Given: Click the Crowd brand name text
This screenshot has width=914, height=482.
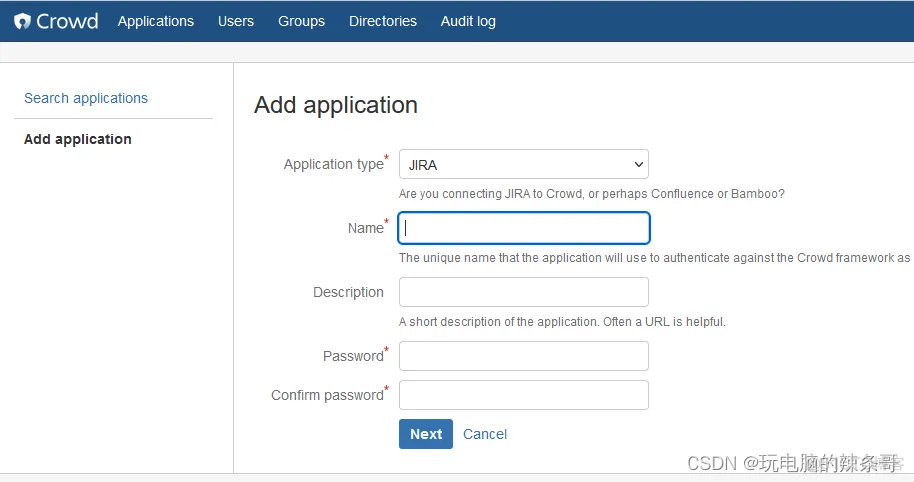Looking at the screenshot, I should (x=67, y=22).
